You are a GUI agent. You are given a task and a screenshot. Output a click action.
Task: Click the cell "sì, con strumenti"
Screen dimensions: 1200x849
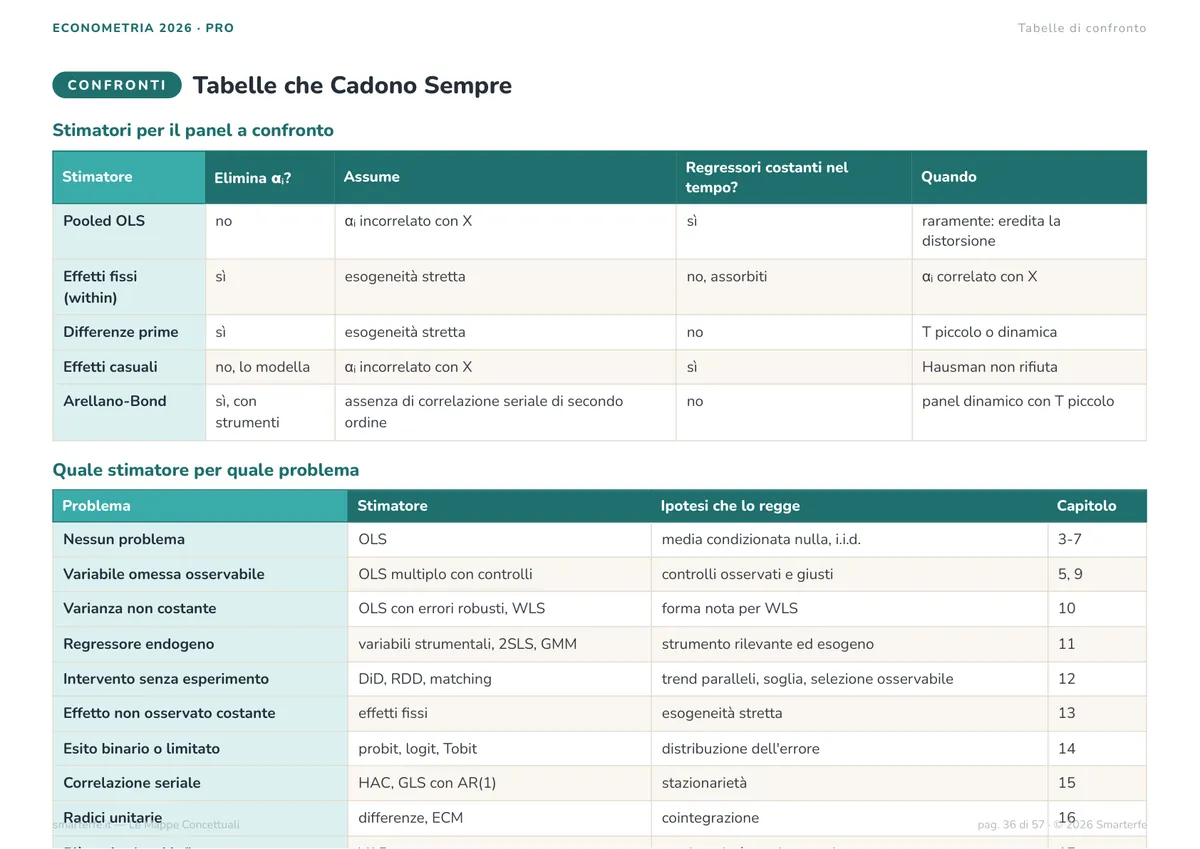pos(270,412)
